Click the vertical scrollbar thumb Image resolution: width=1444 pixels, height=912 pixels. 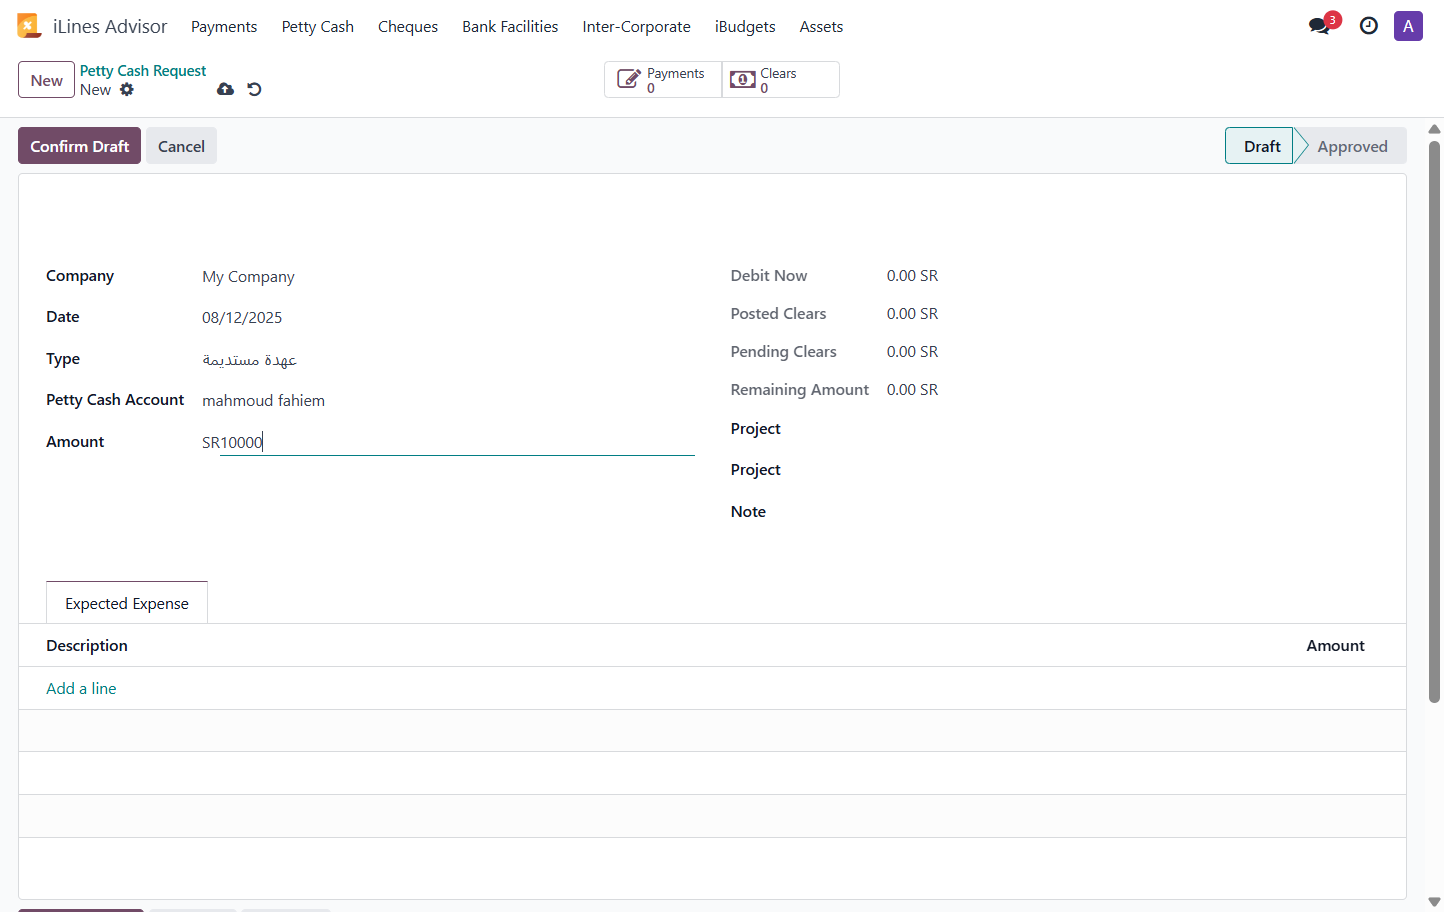[1434, 422]
